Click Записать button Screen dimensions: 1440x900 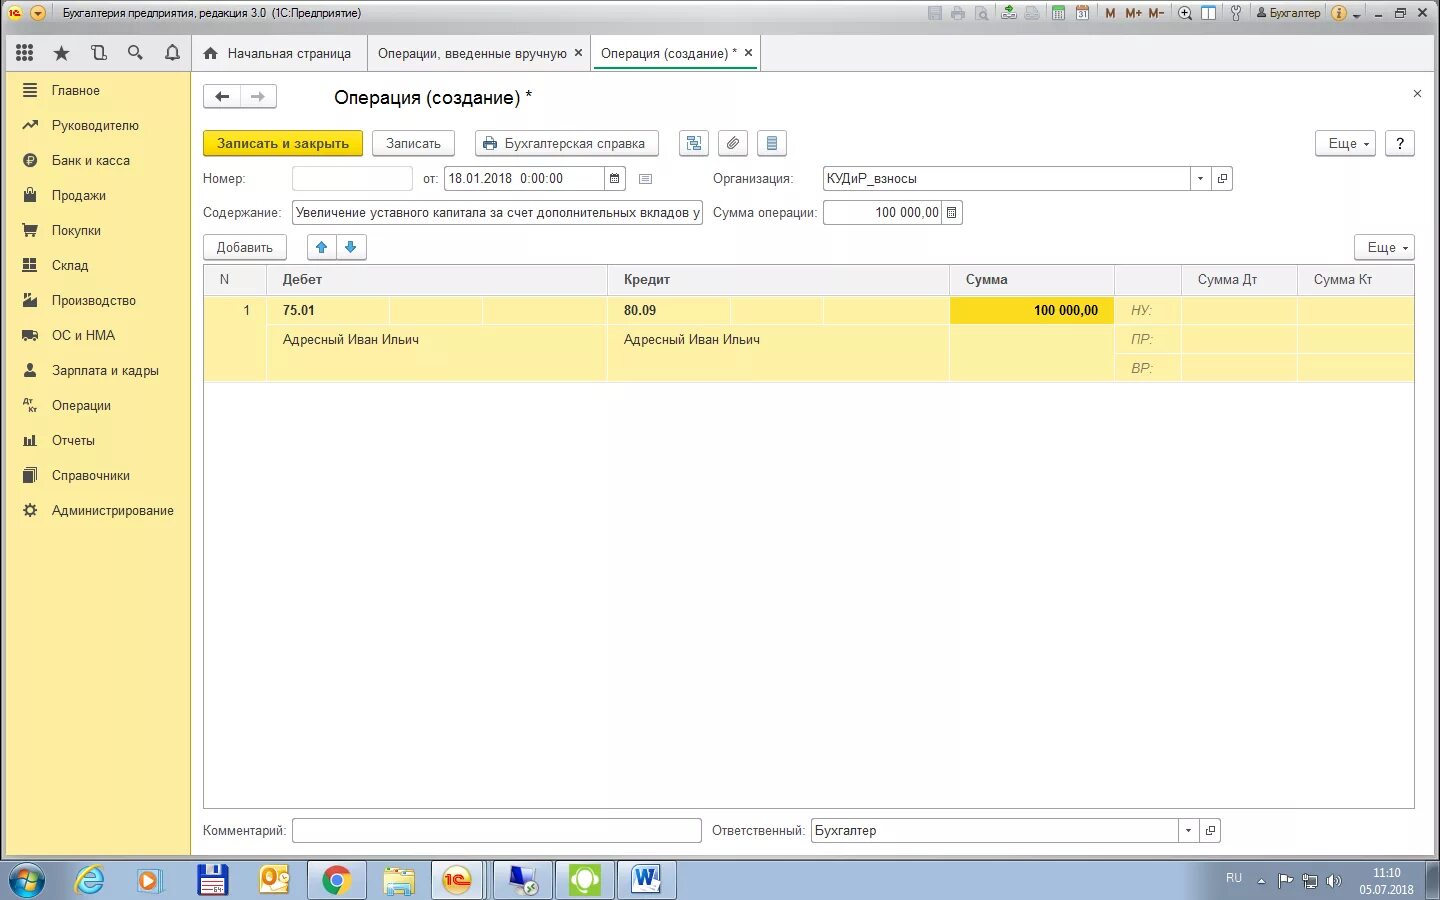413,143
